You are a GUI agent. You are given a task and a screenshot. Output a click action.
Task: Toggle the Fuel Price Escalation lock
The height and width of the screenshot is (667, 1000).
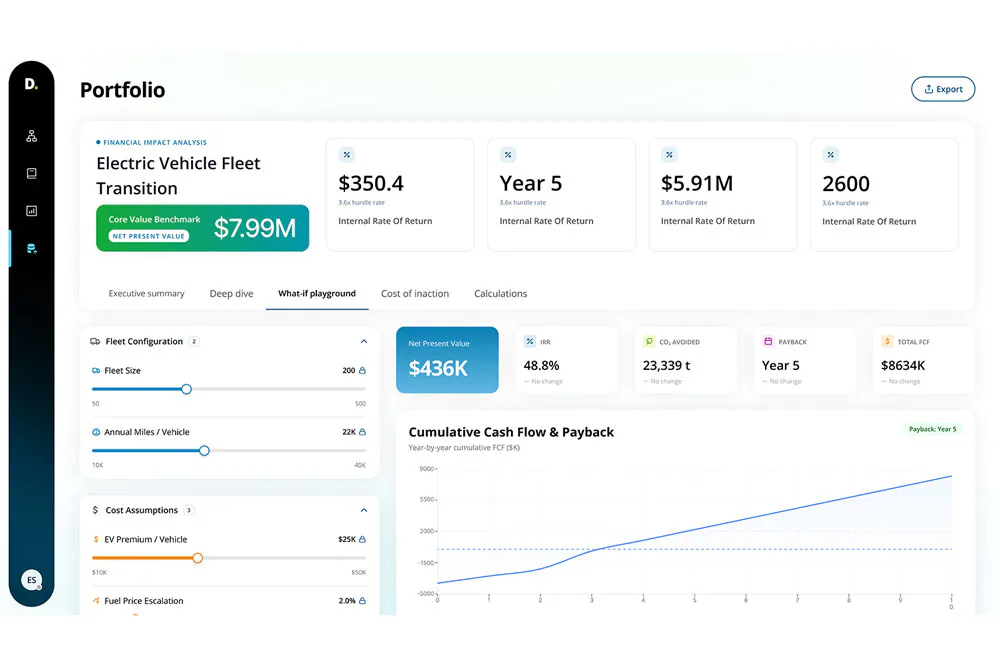362,601
